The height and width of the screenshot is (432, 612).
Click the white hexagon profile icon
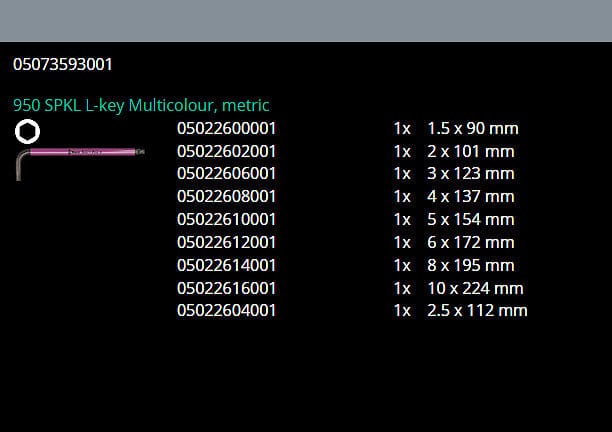27,131
